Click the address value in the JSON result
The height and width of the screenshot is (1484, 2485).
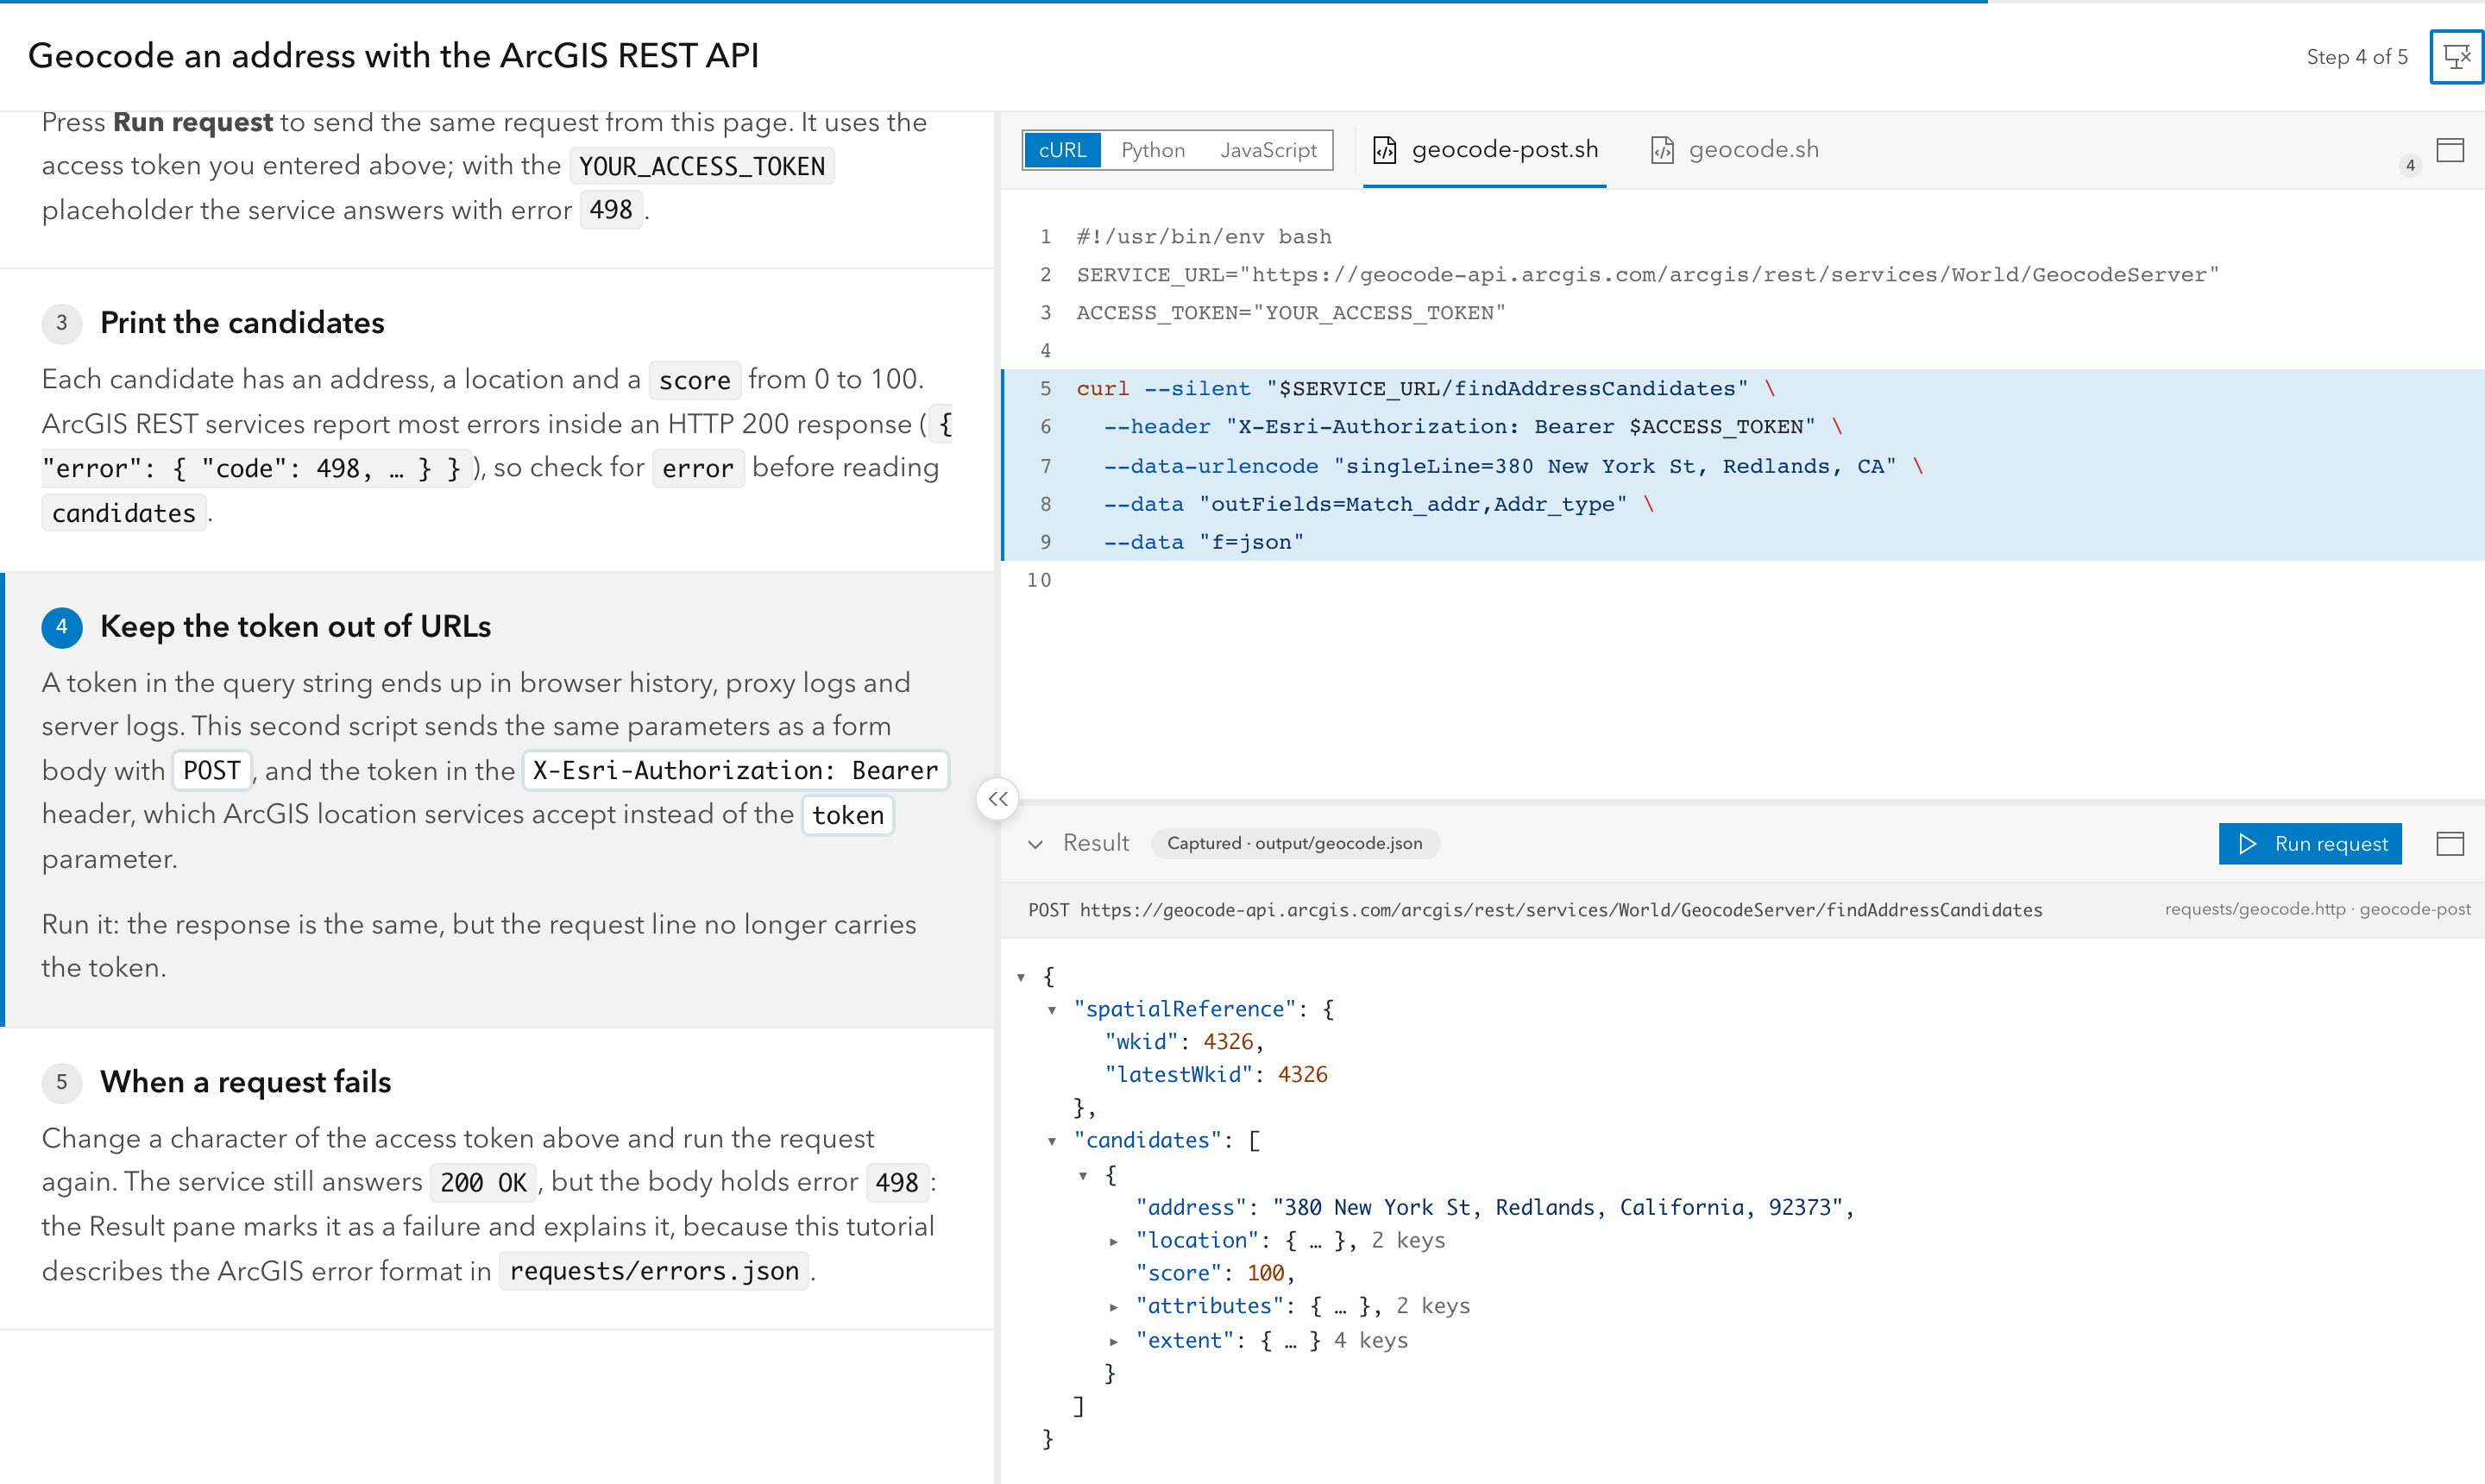click(1557, 1208)
